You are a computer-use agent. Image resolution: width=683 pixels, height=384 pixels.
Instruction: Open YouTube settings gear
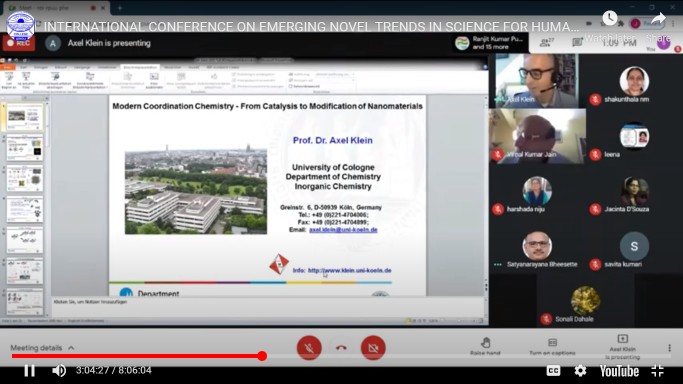(580, 371)
